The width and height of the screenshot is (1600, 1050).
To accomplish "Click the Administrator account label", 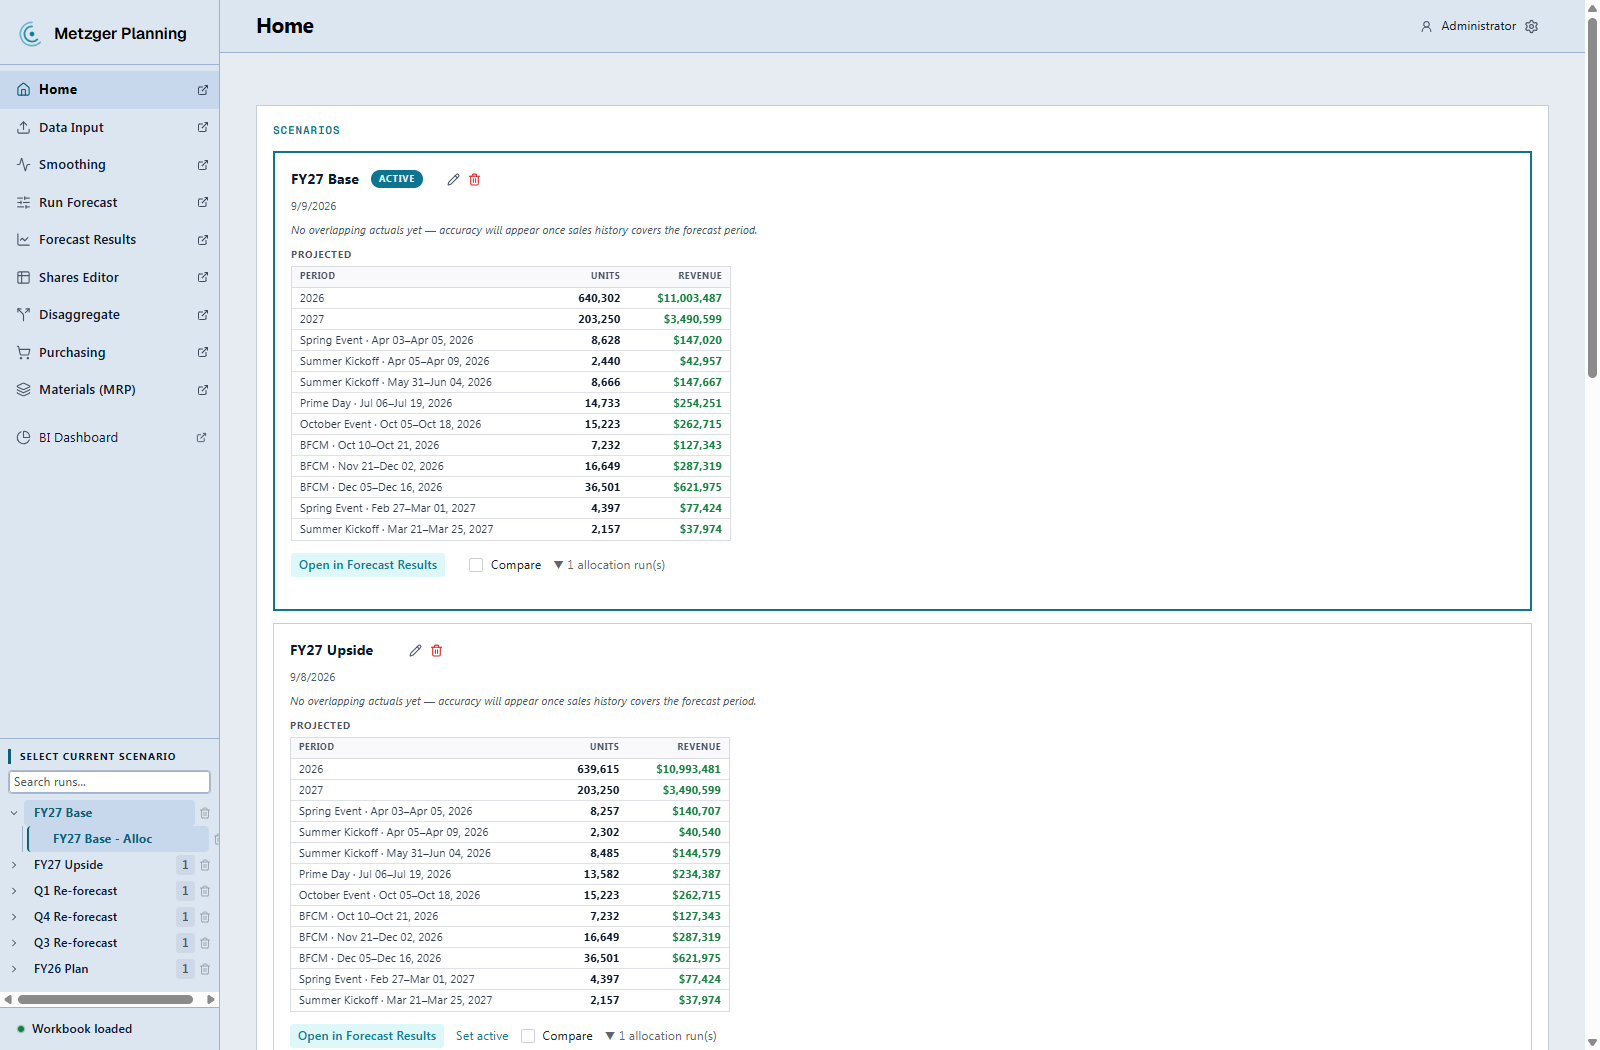I will [1478, 26].
